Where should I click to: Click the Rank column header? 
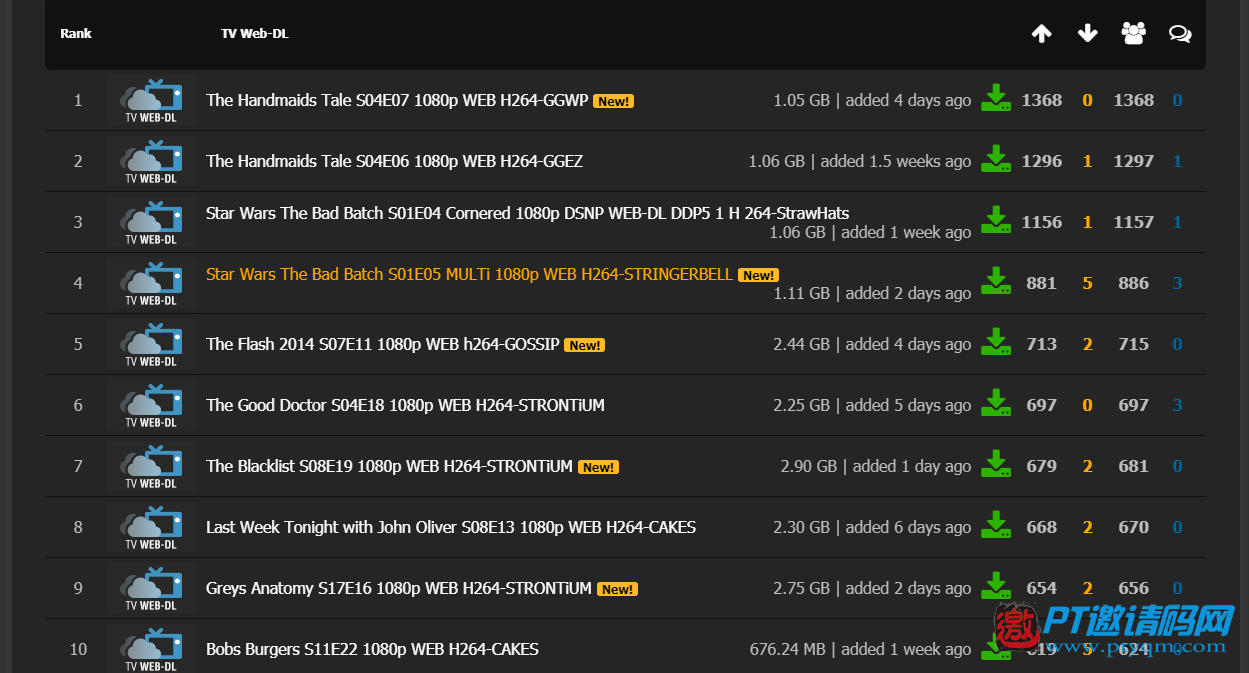tap(76, 34)
